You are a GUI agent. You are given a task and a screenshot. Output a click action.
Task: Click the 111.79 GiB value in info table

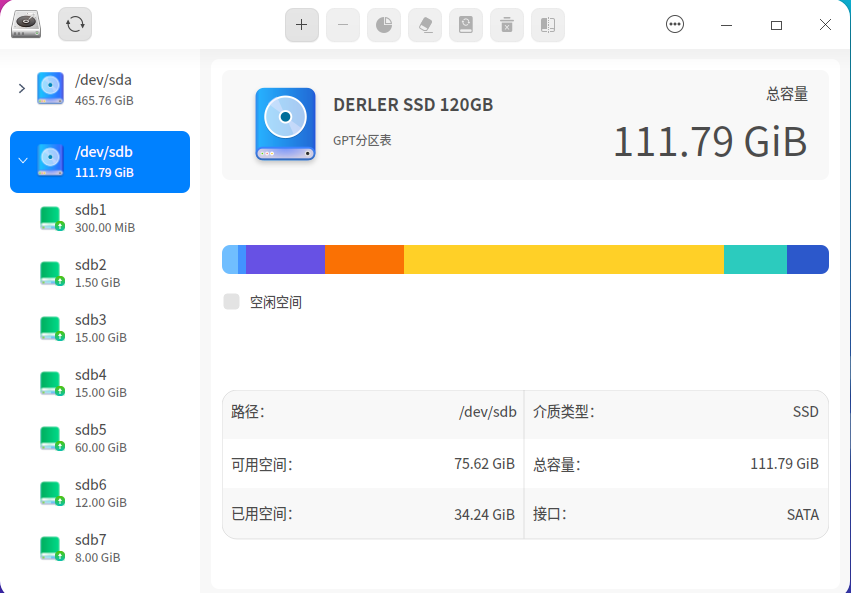(x=784, y=464)
